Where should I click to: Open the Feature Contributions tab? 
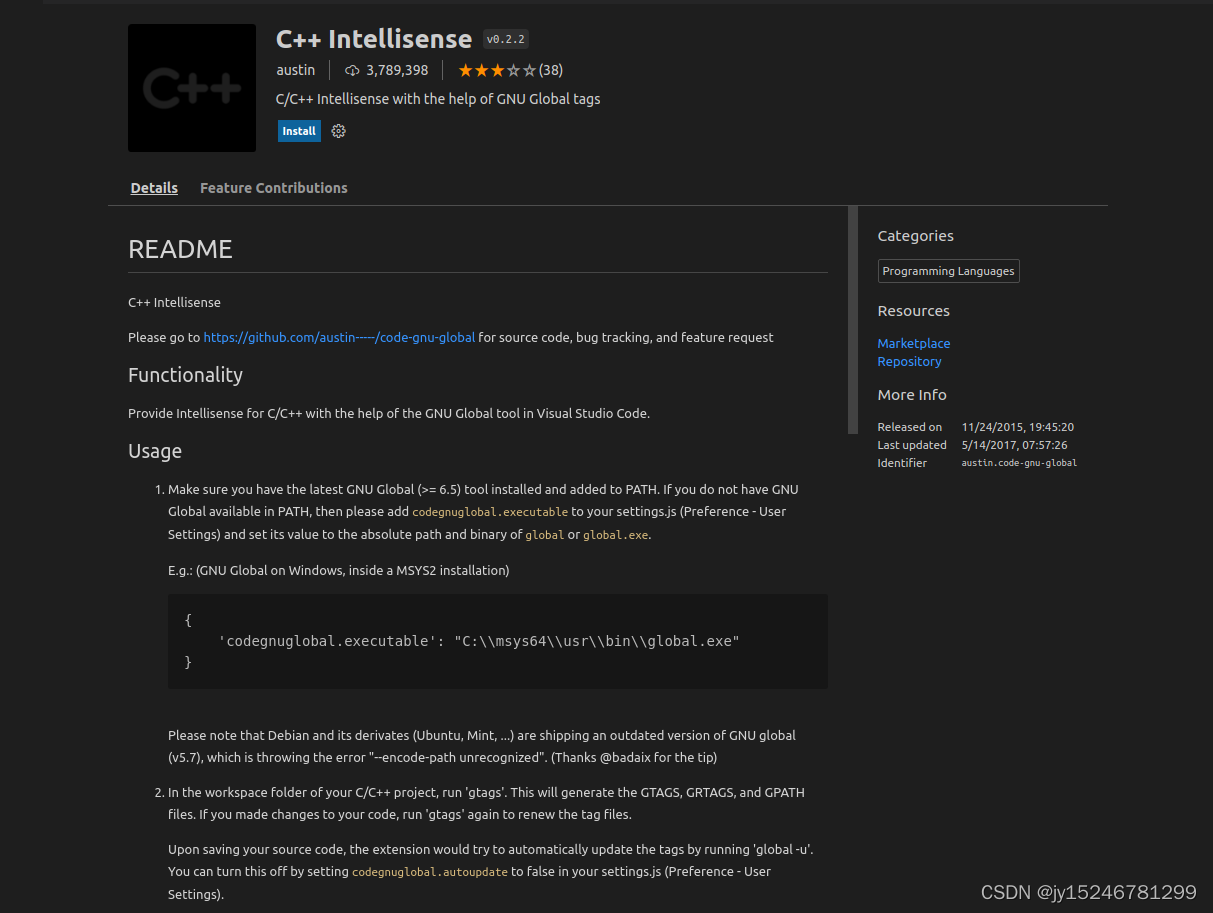coord(274,188)
